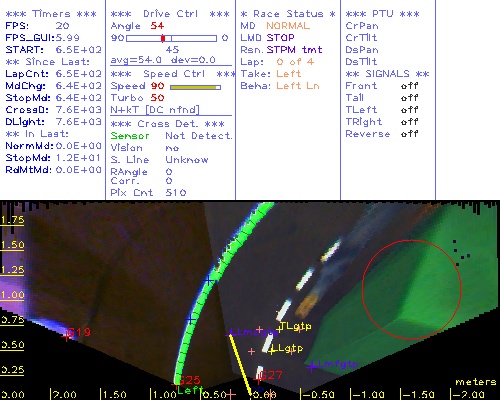Select the yellow Lgtp cross marker

coord(272,351)
